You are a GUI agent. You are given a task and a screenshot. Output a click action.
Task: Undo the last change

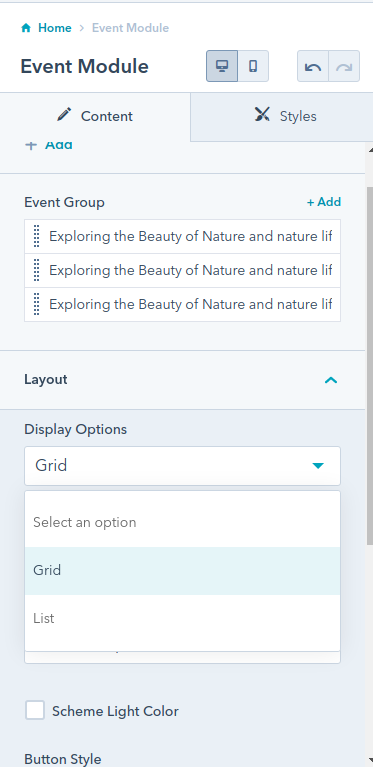pos(313,66)
